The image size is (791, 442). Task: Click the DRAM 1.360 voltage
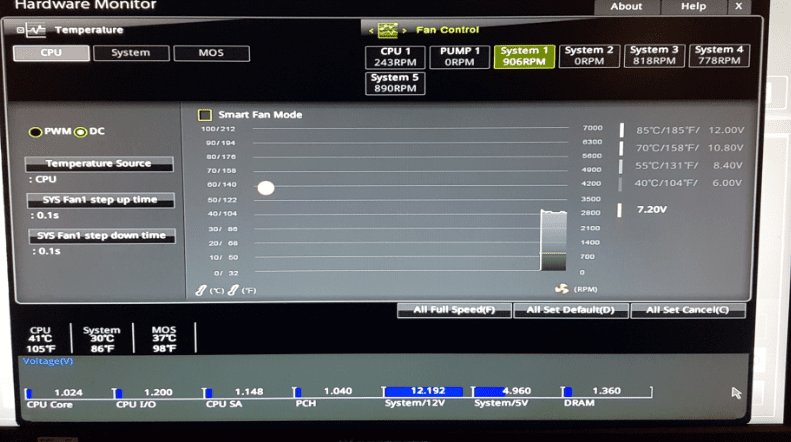pos(606,391)
